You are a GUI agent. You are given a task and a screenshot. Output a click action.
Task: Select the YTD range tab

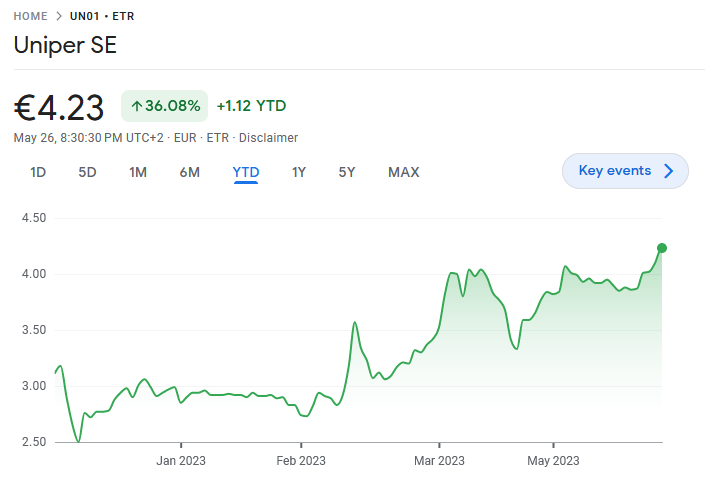(245, 173)
